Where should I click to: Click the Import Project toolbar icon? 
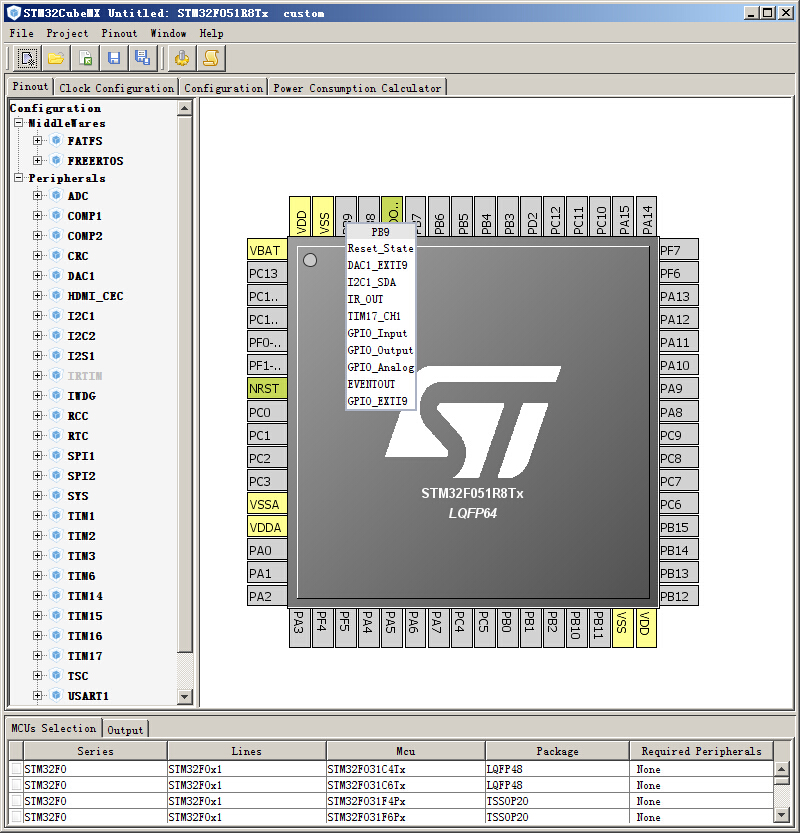click(x=85, y=58)
